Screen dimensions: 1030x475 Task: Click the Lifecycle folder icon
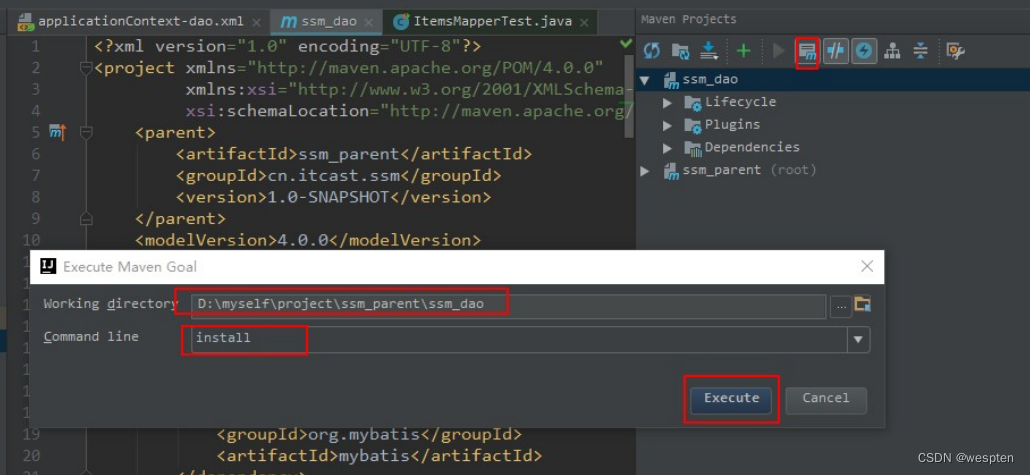[692, 103]
